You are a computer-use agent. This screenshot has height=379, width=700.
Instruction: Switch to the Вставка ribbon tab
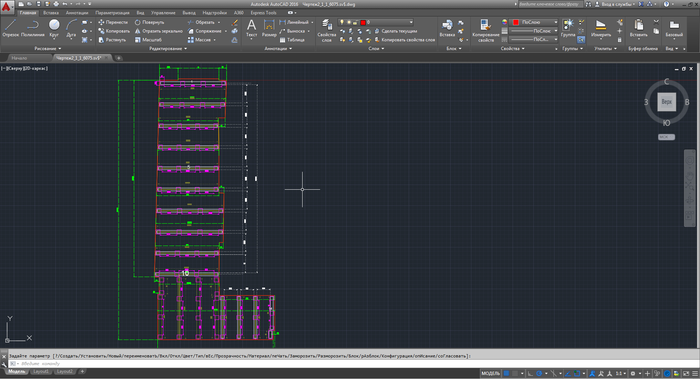click(50, 13)
